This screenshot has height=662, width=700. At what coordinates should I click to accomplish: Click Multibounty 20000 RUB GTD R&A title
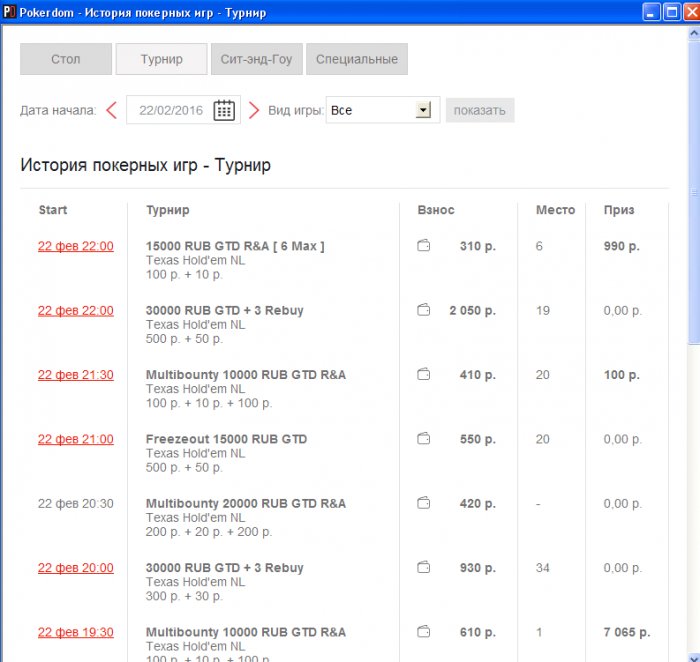[x=246, y=503]
